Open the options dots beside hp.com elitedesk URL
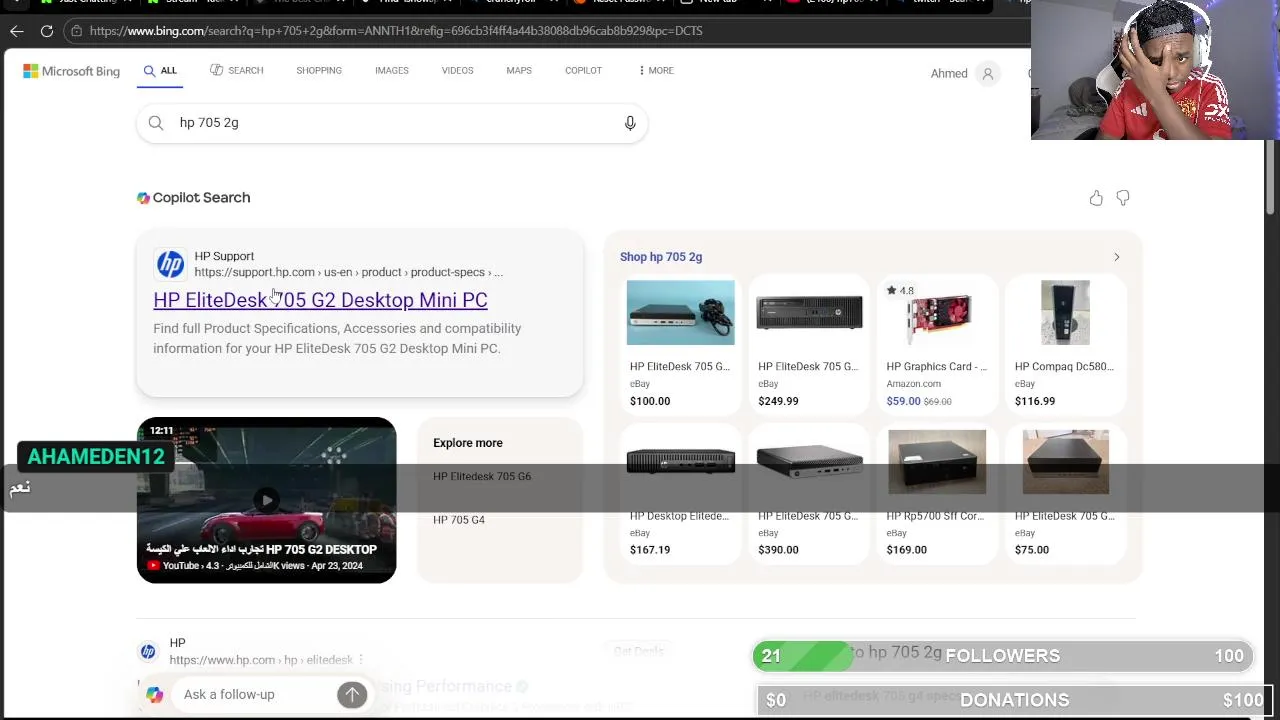Image resolution: width=1280 pixels, height=720 pixels. [361, 660]
